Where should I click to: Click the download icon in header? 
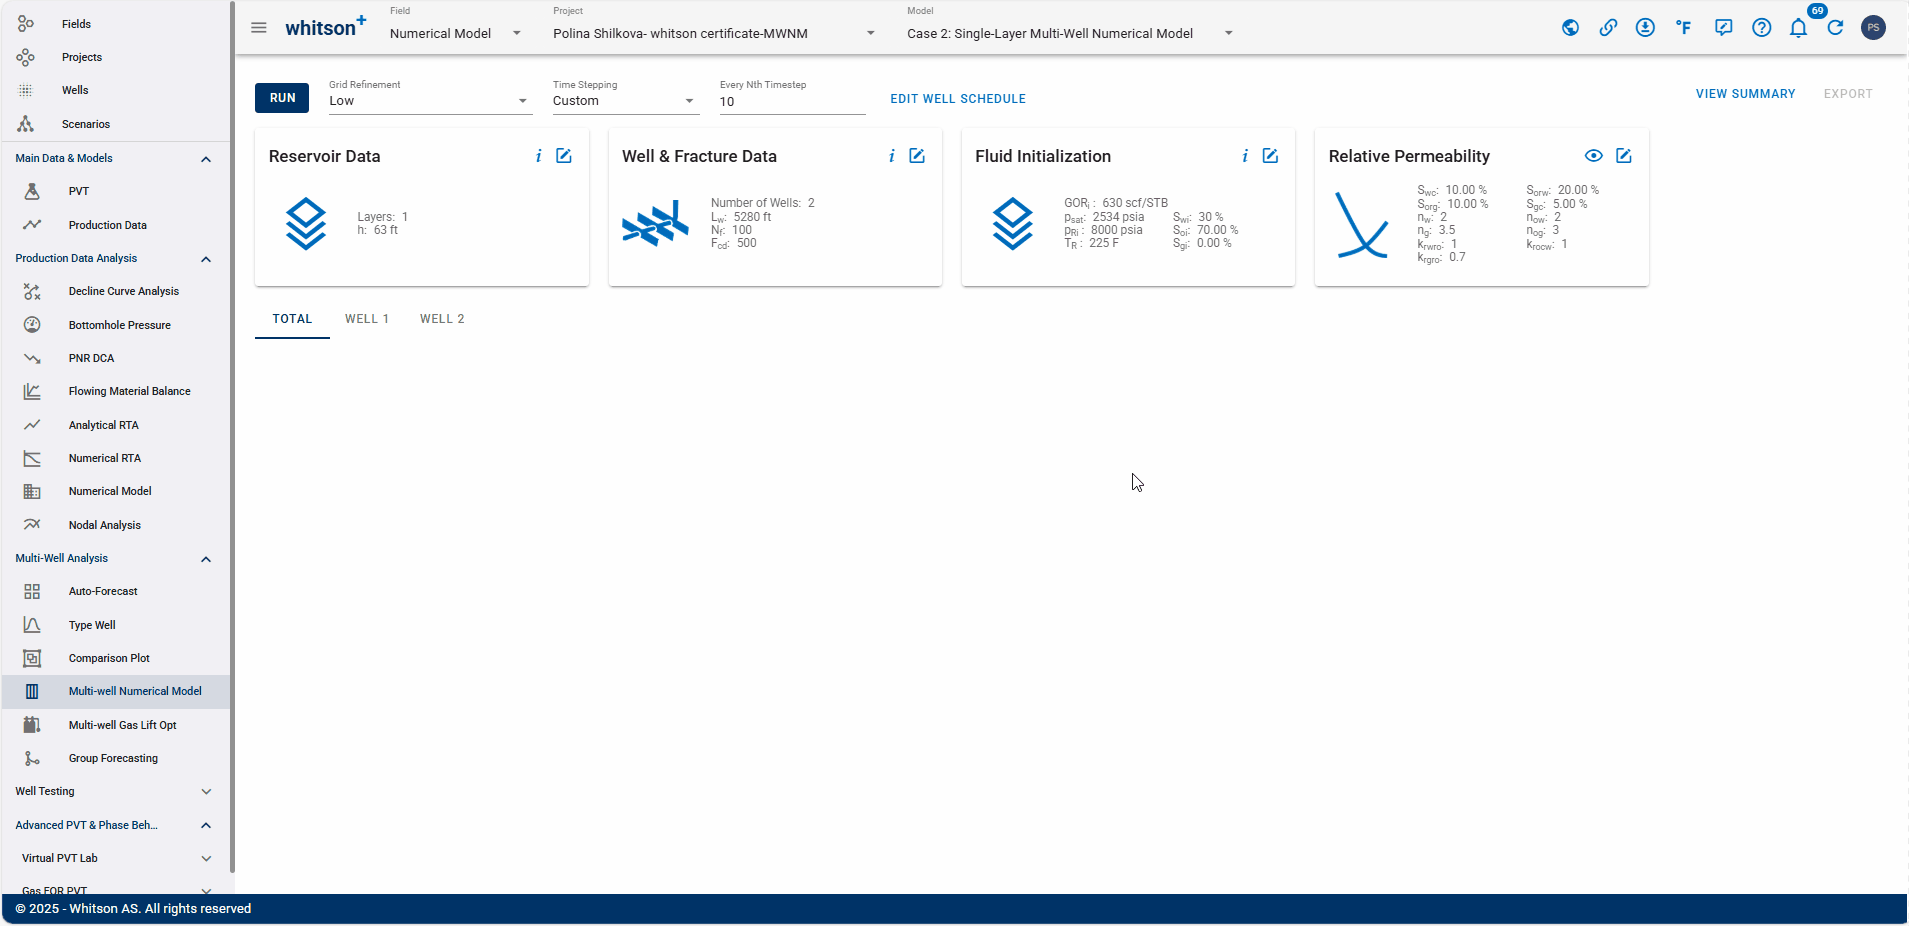[1645, 28]
